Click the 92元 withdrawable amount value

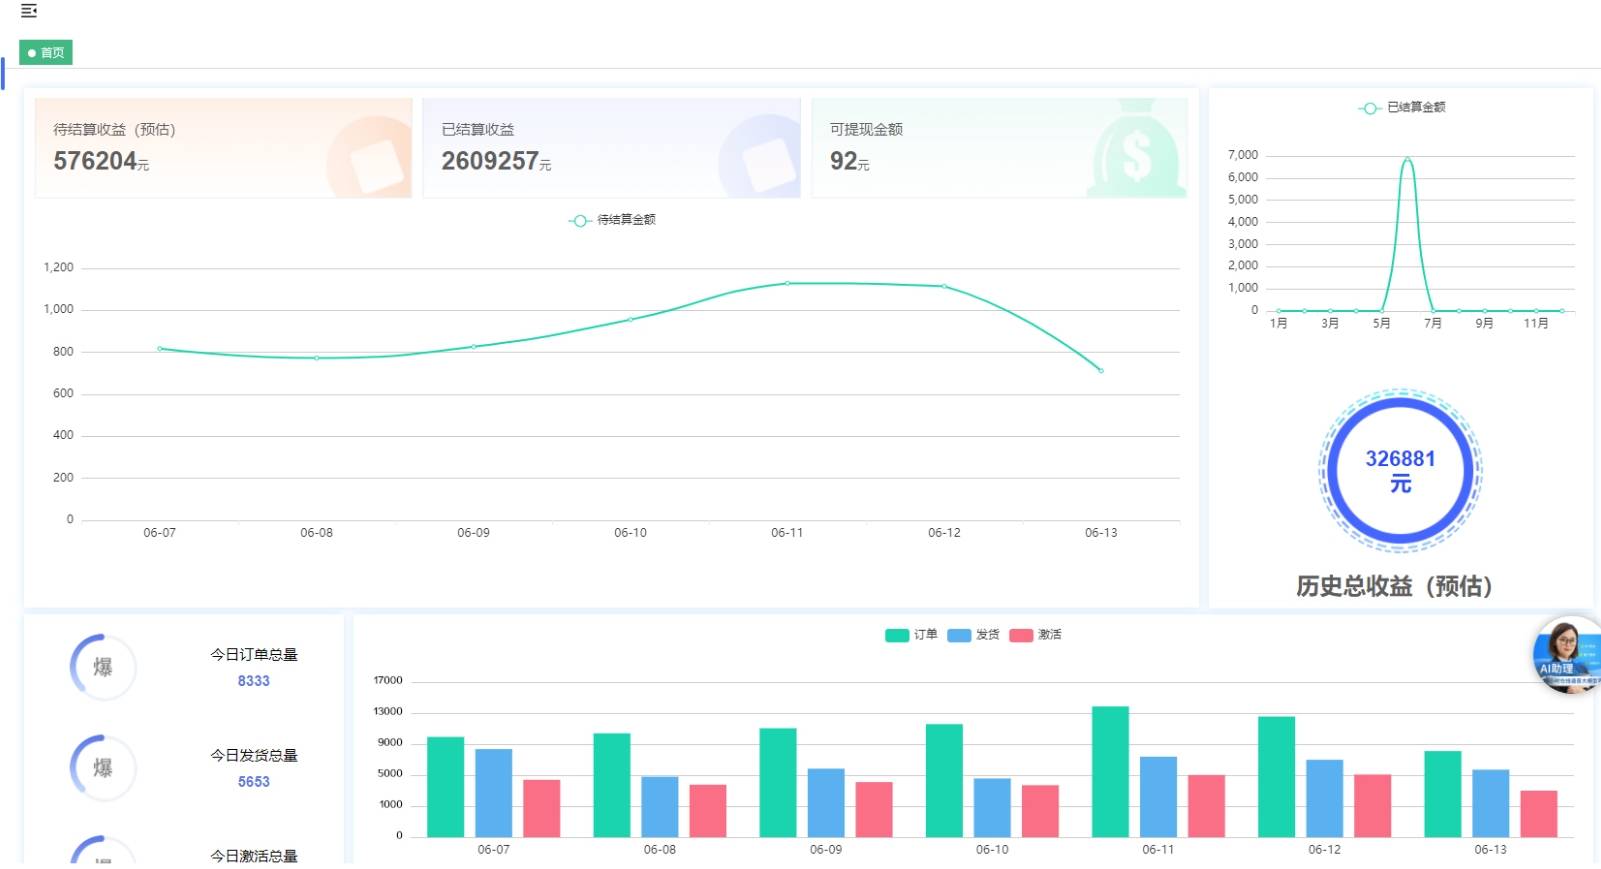[849, 161]
